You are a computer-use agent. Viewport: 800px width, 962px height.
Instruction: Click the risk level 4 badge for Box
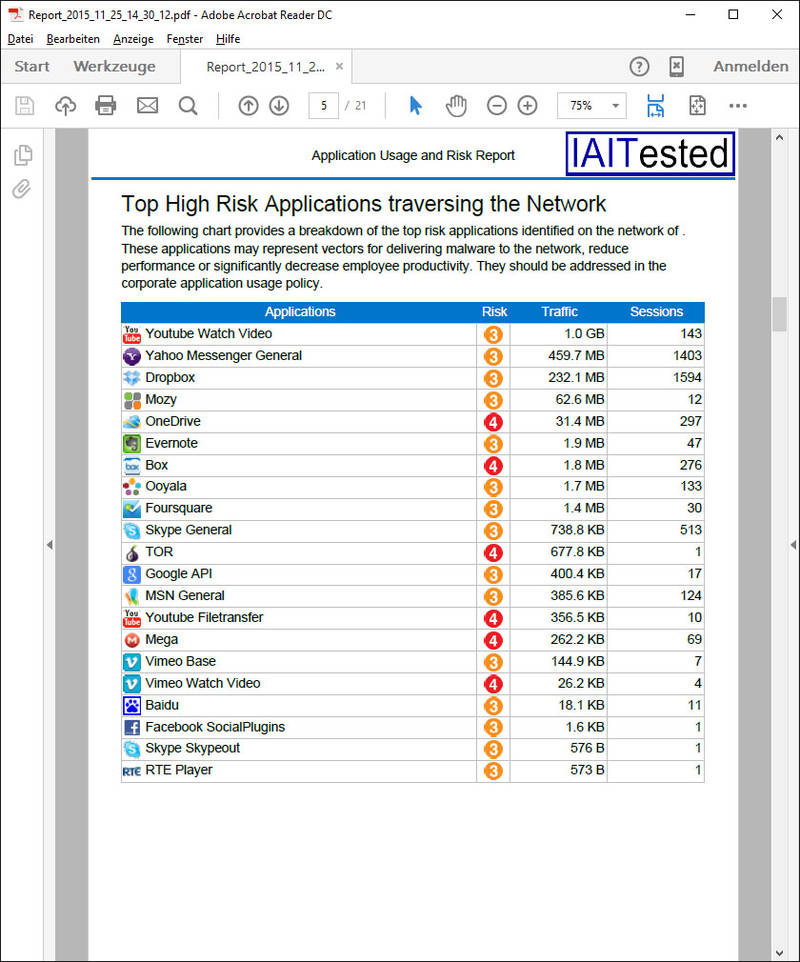(x=493, y=466)
